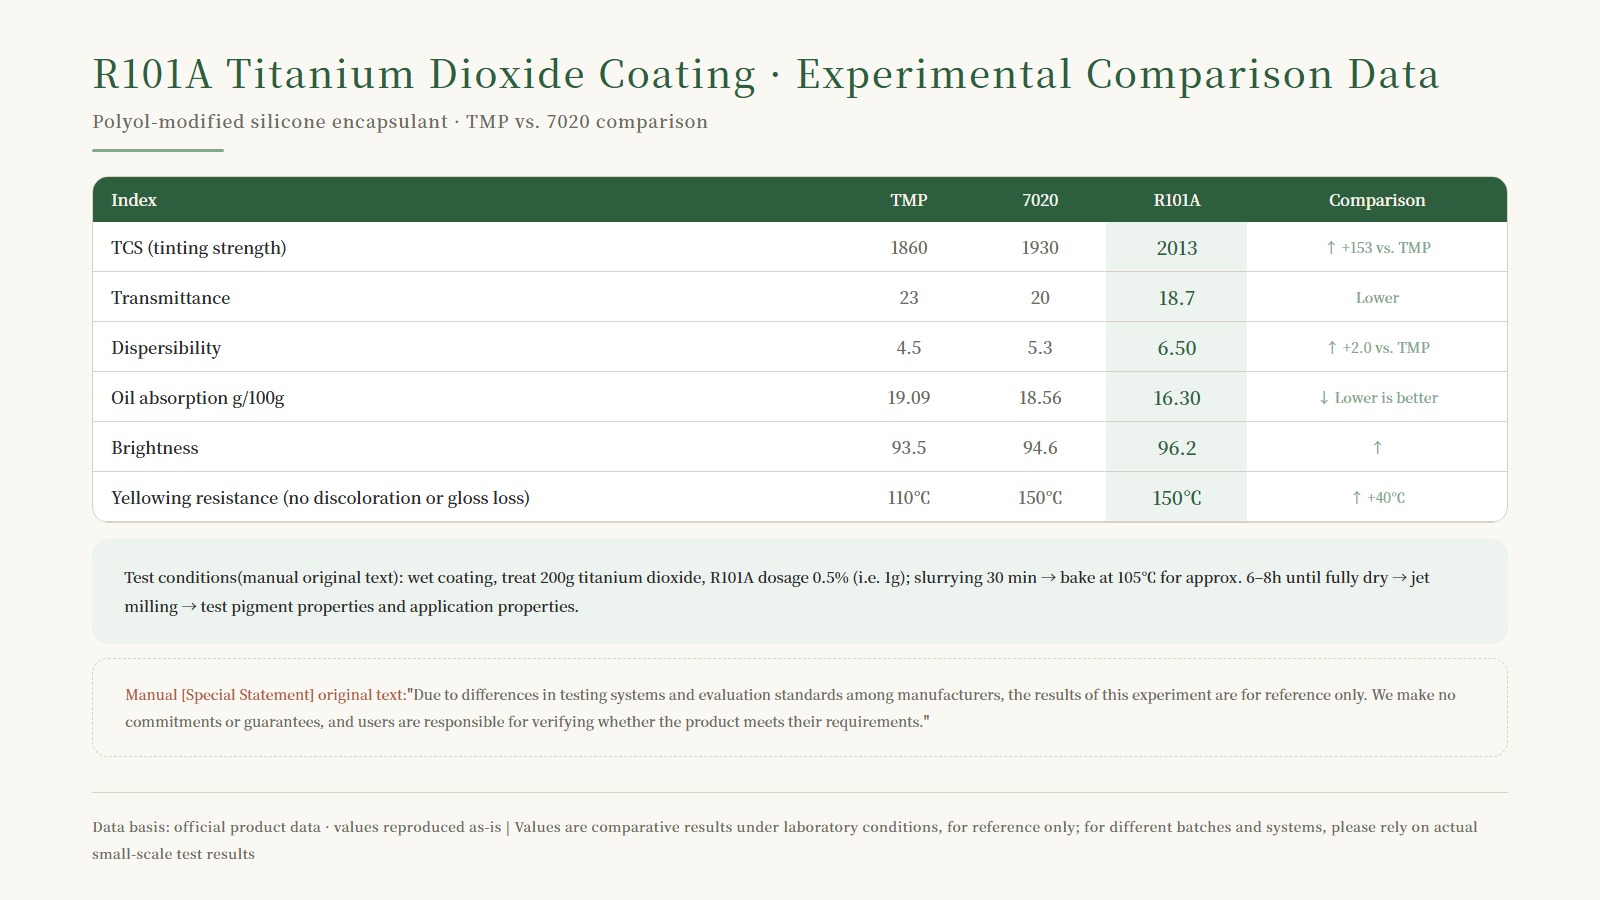Click the 7020 brightness value 94.6
This screenshot has width=1600, height=900.
[x=1040, y=448]
